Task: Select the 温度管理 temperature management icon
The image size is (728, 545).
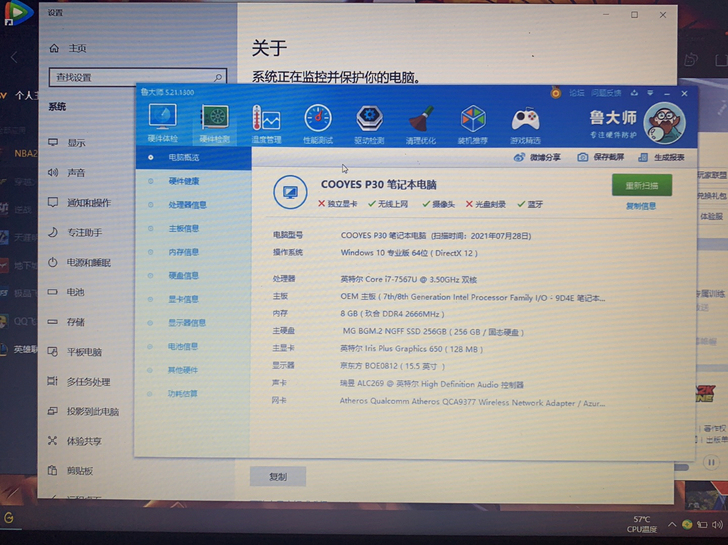Action: click(x=266, y=122)
